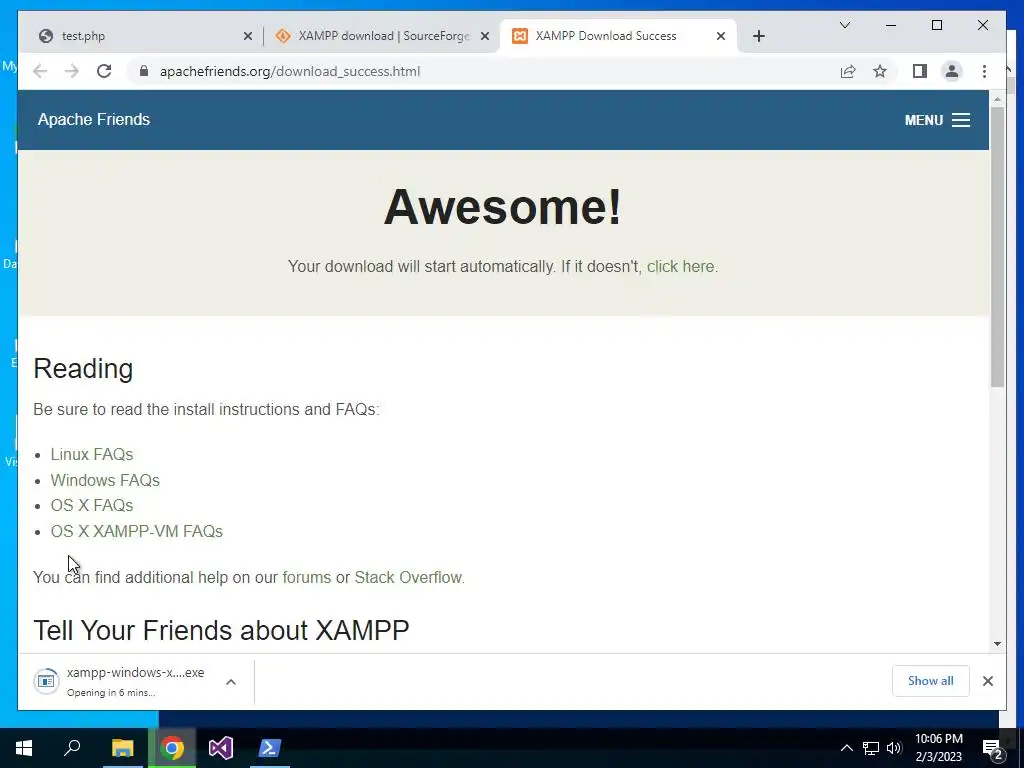This screenshot has height=768, width=1024.
Task: Open the tab search dropdown
Action: coord(844,25)
